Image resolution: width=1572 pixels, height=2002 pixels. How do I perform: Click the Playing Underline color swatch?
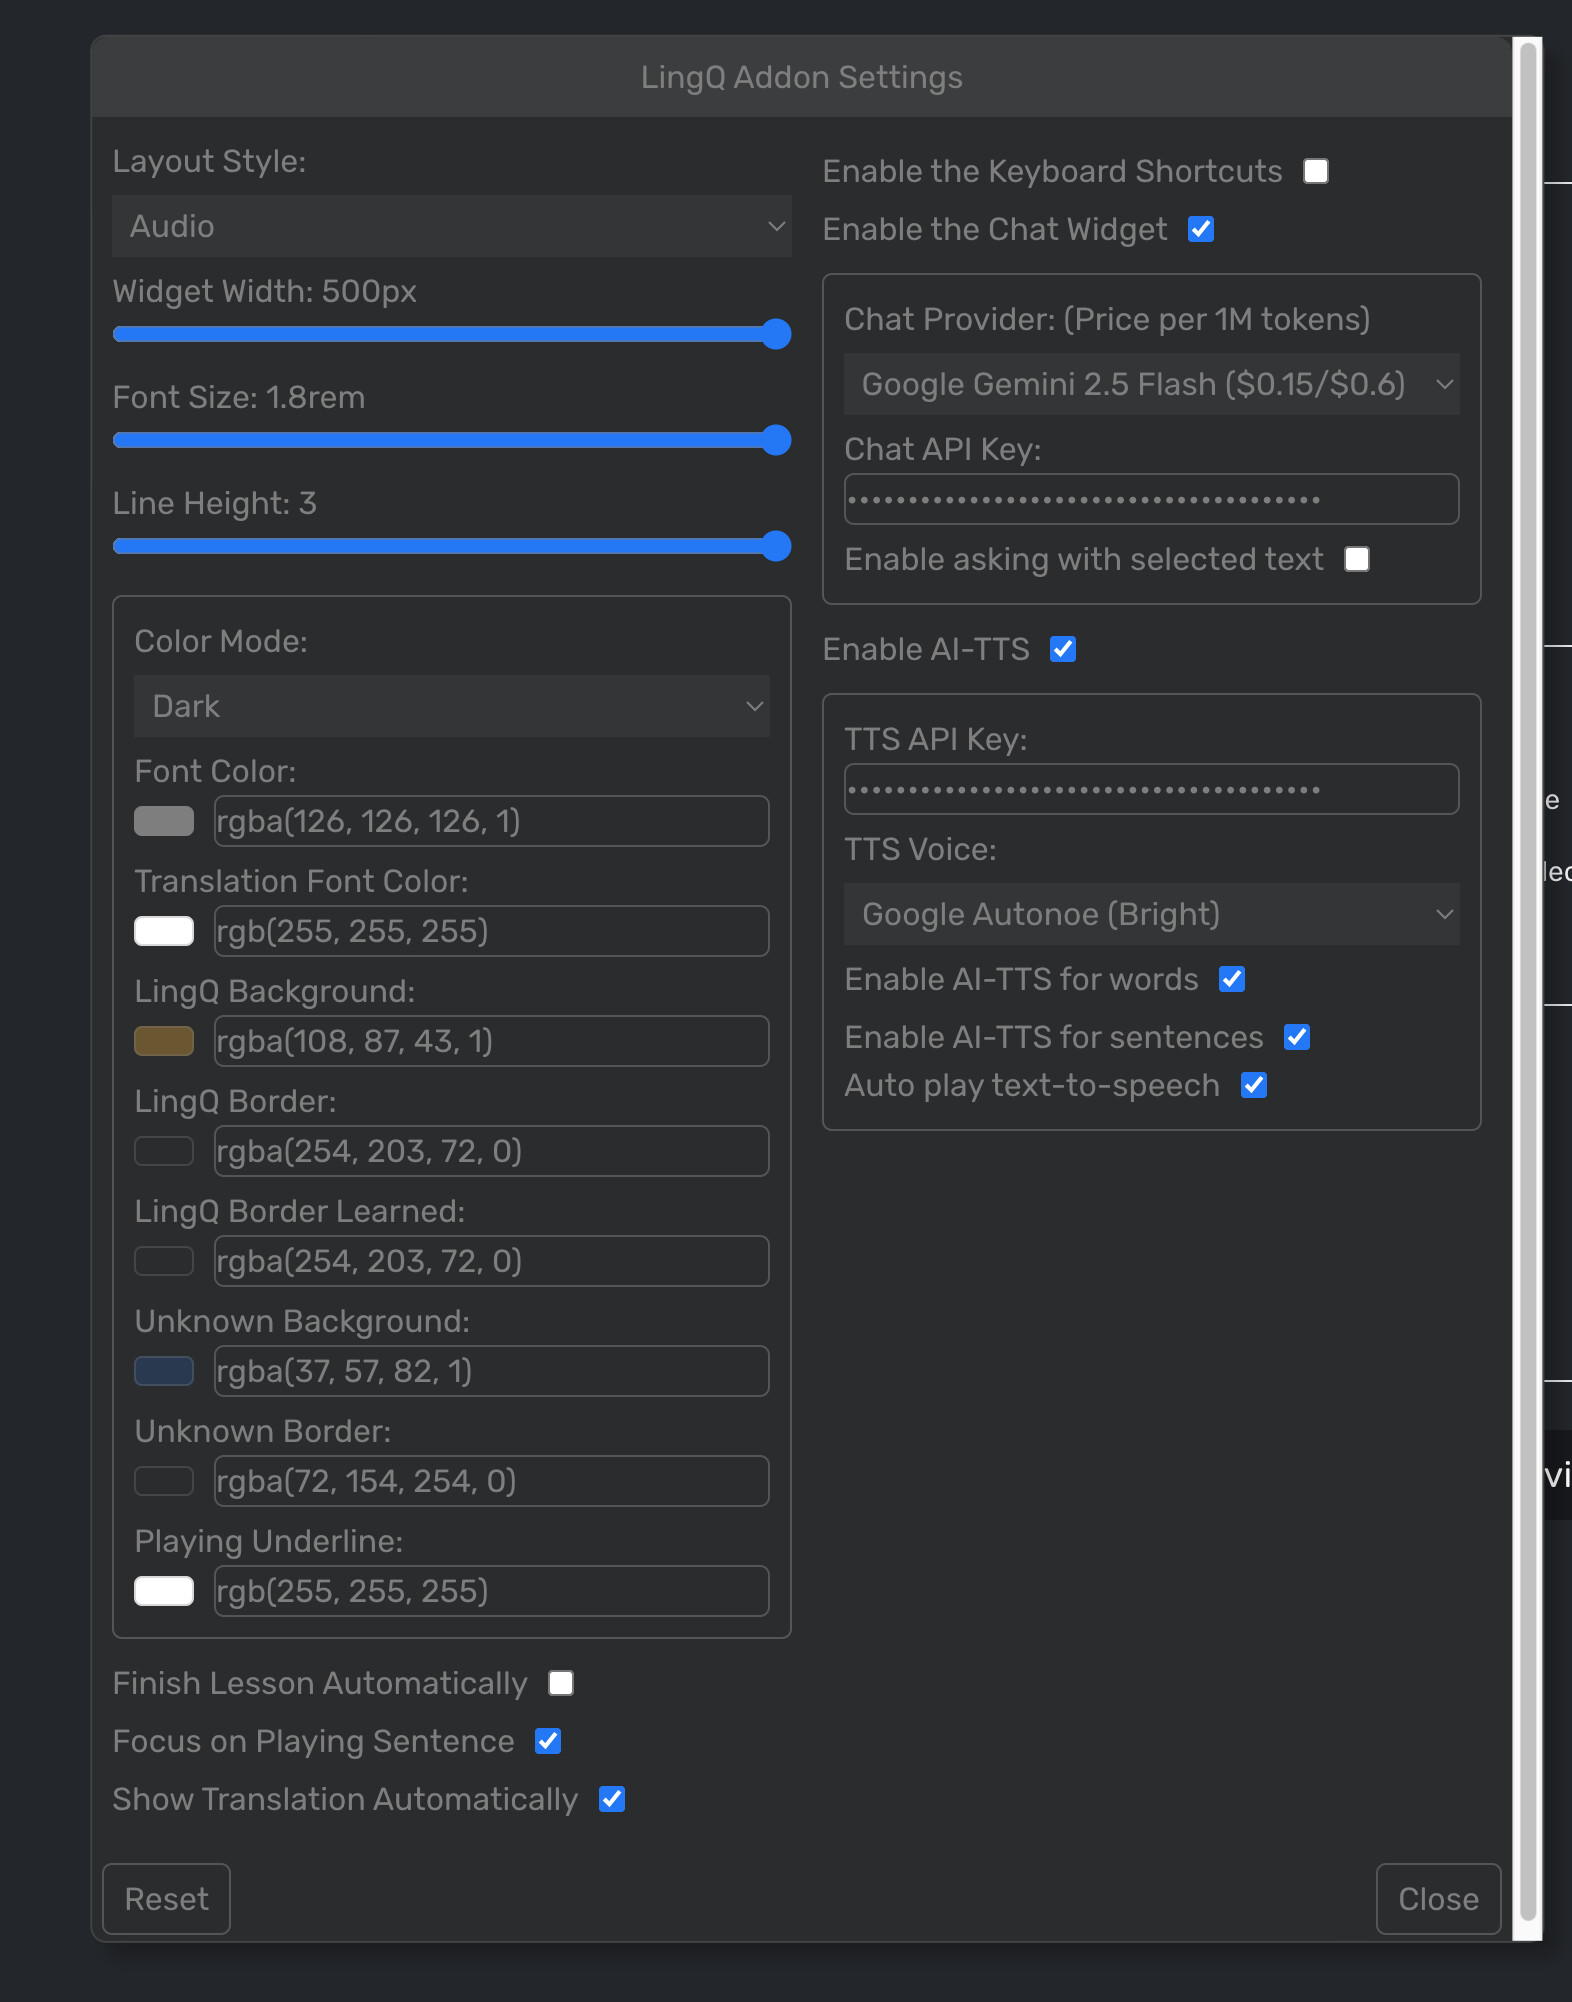coord(164,1591)
